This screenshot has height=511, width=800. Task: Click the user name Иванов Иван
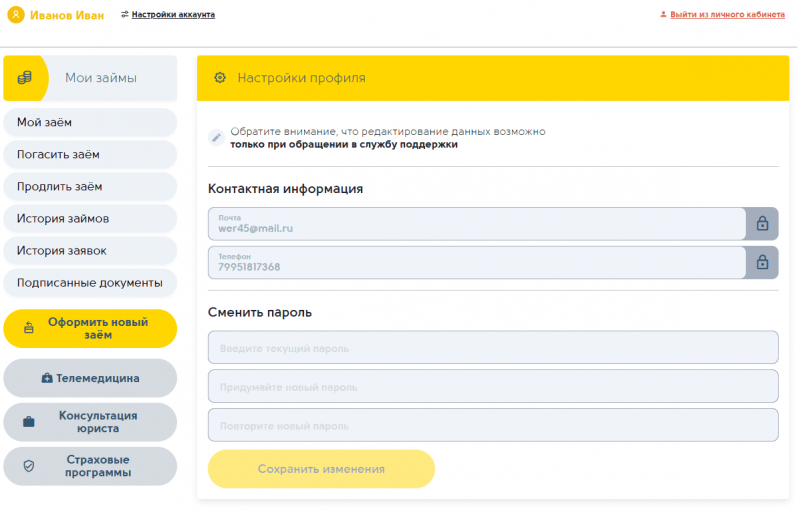pos(67,15)
